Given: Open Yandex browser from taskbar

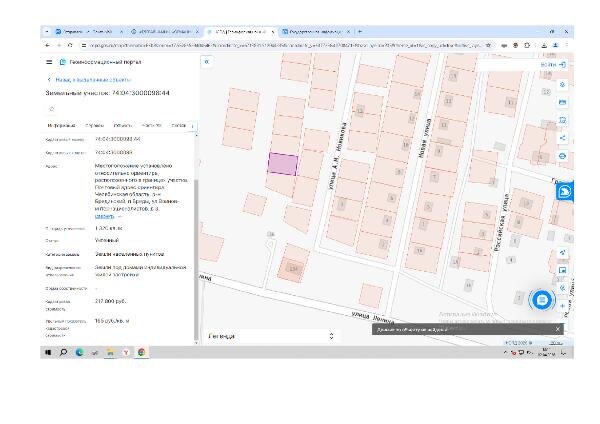Looking at the screenshot, I should pos(126,352).
